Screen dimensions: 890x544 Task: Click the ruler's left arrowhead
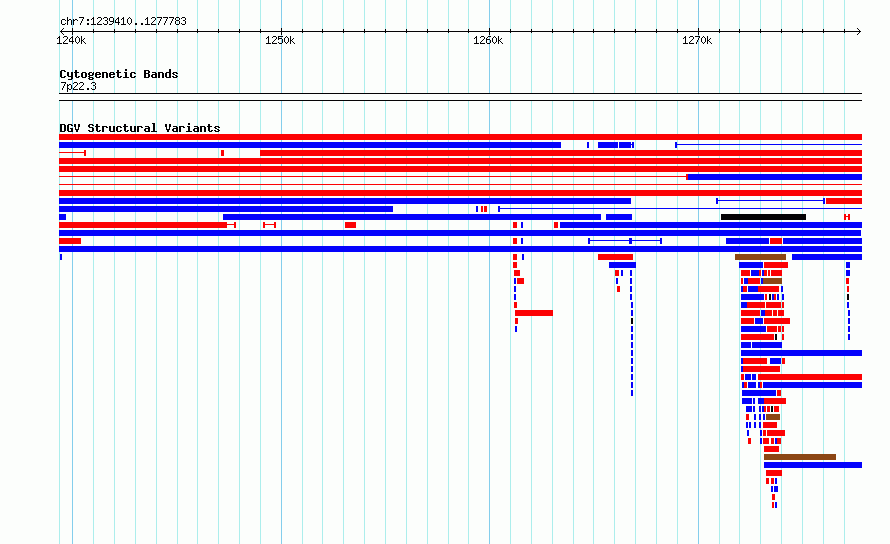(62, 32)
